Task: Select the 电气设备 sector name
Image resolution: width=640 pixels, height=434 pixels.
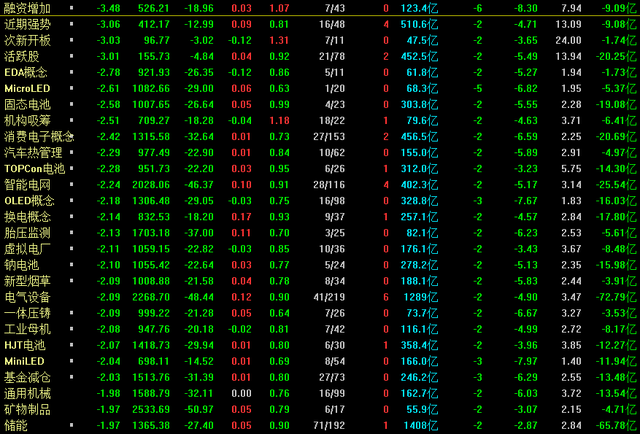Action: coord(27,297)
